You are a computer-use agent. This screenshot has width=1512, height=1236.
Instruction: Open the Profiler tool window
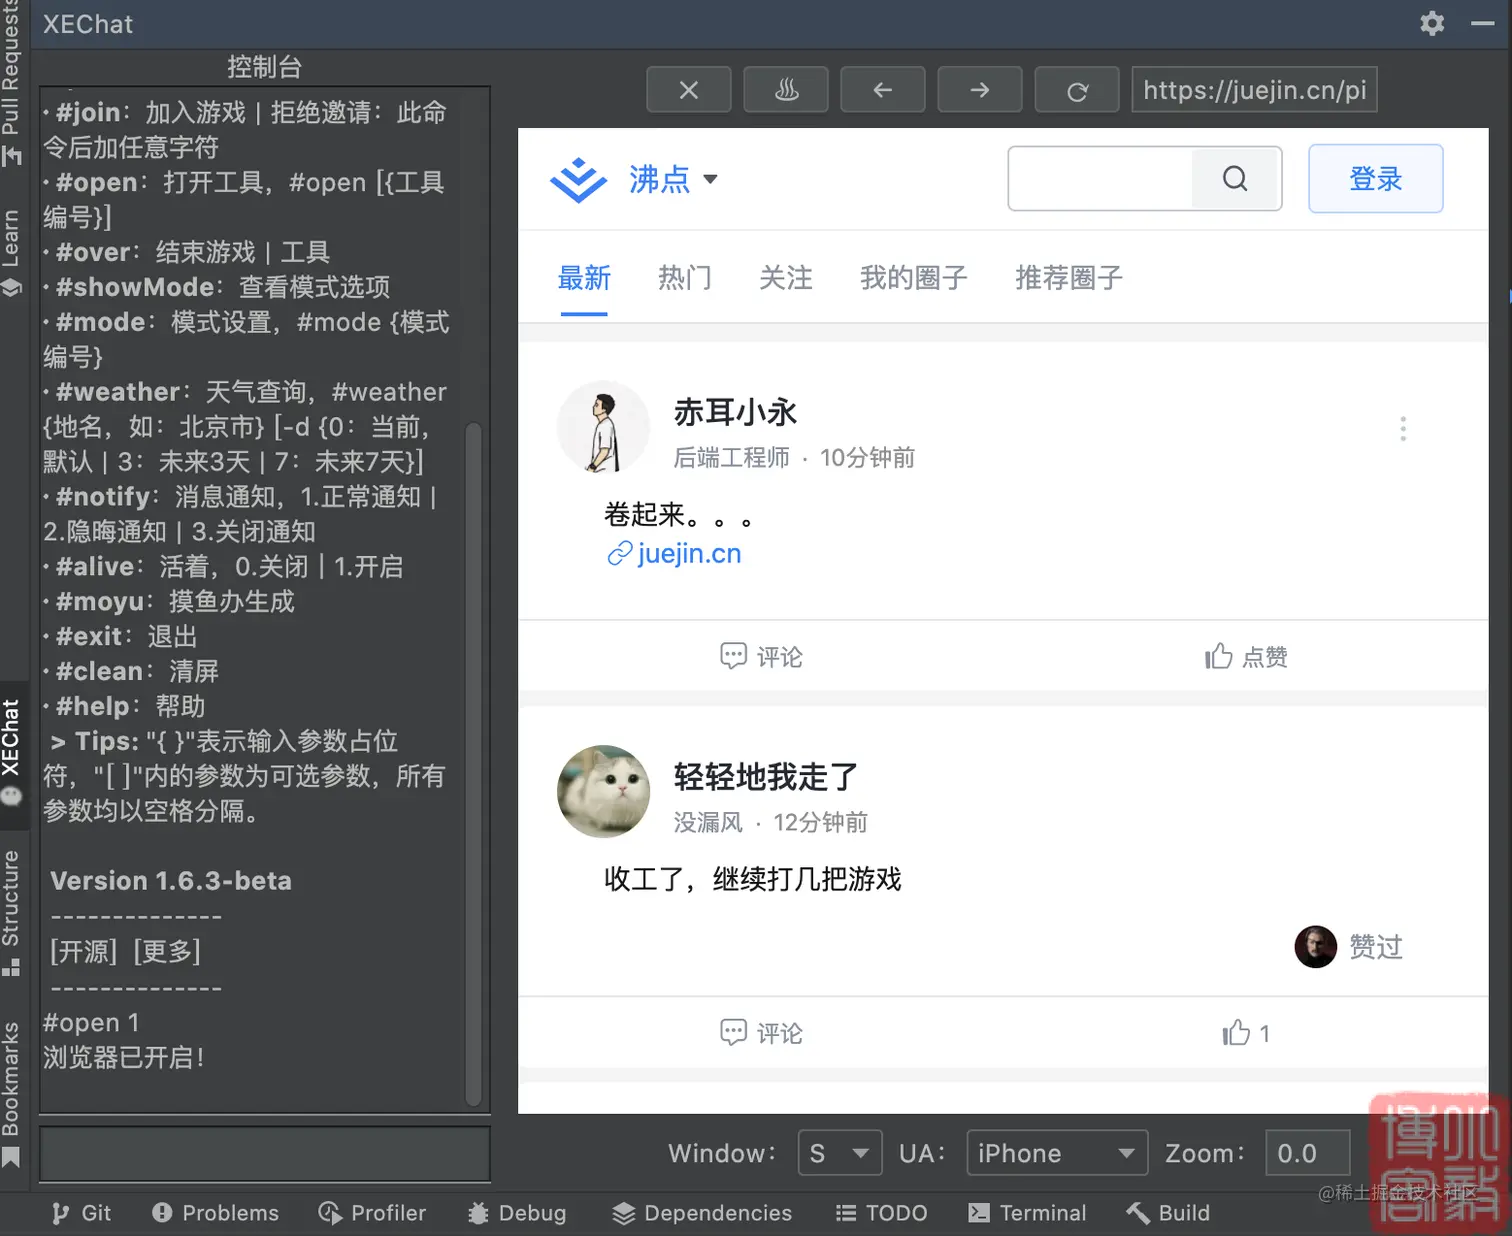pyautogui.click(x=371, y=1213)
